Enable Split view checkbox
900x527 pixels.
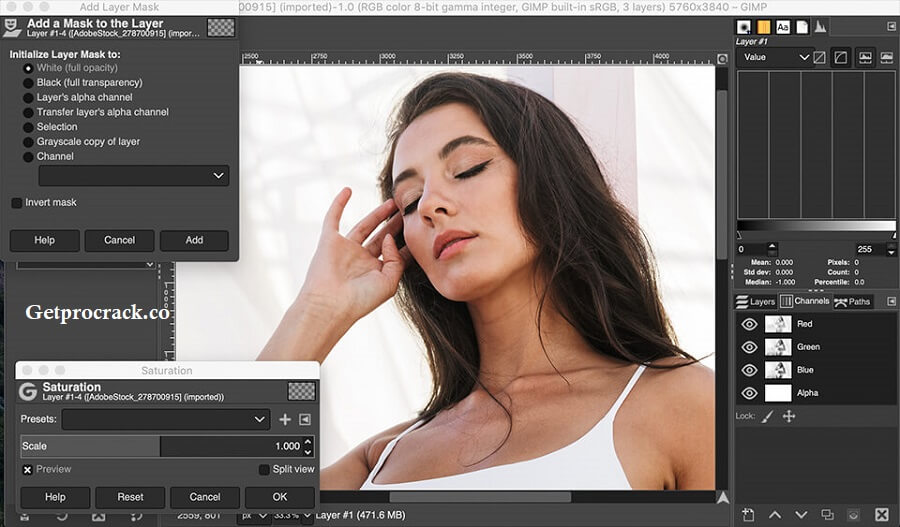264,470
